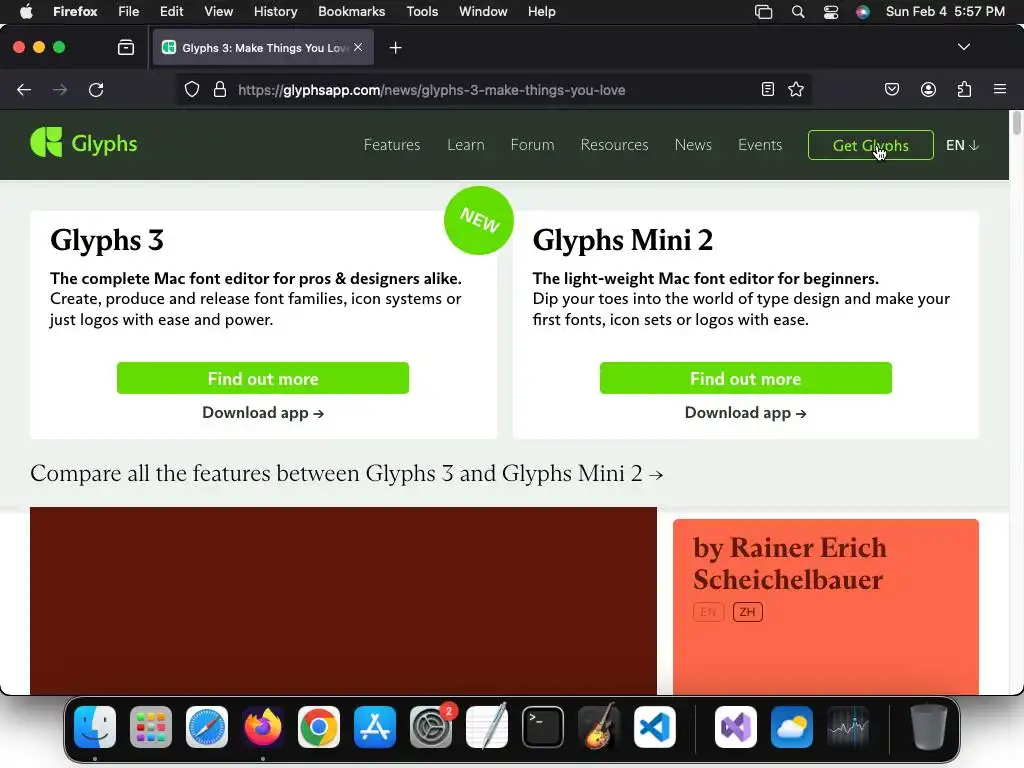Go to the Forum nav link
Viewport: 1024px width, 768px height.
[532, 145]
